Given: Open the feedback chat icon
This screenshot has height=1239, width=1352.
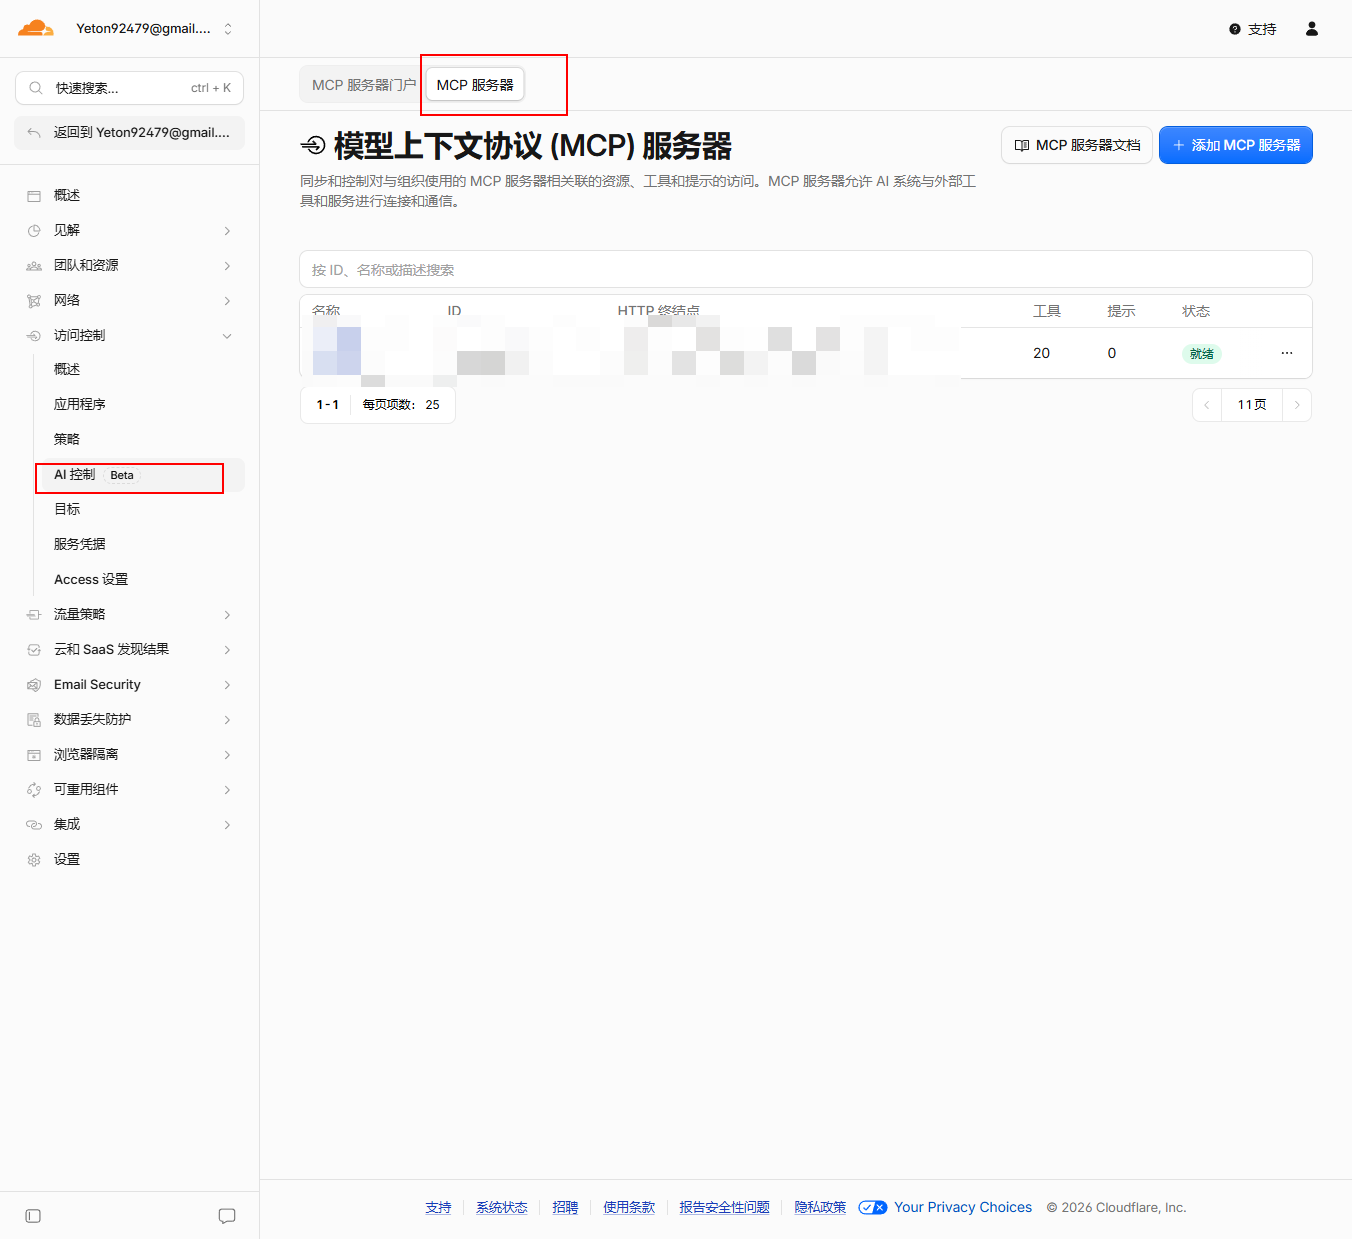Looking at the screenshot, I should click(227, 1216).
